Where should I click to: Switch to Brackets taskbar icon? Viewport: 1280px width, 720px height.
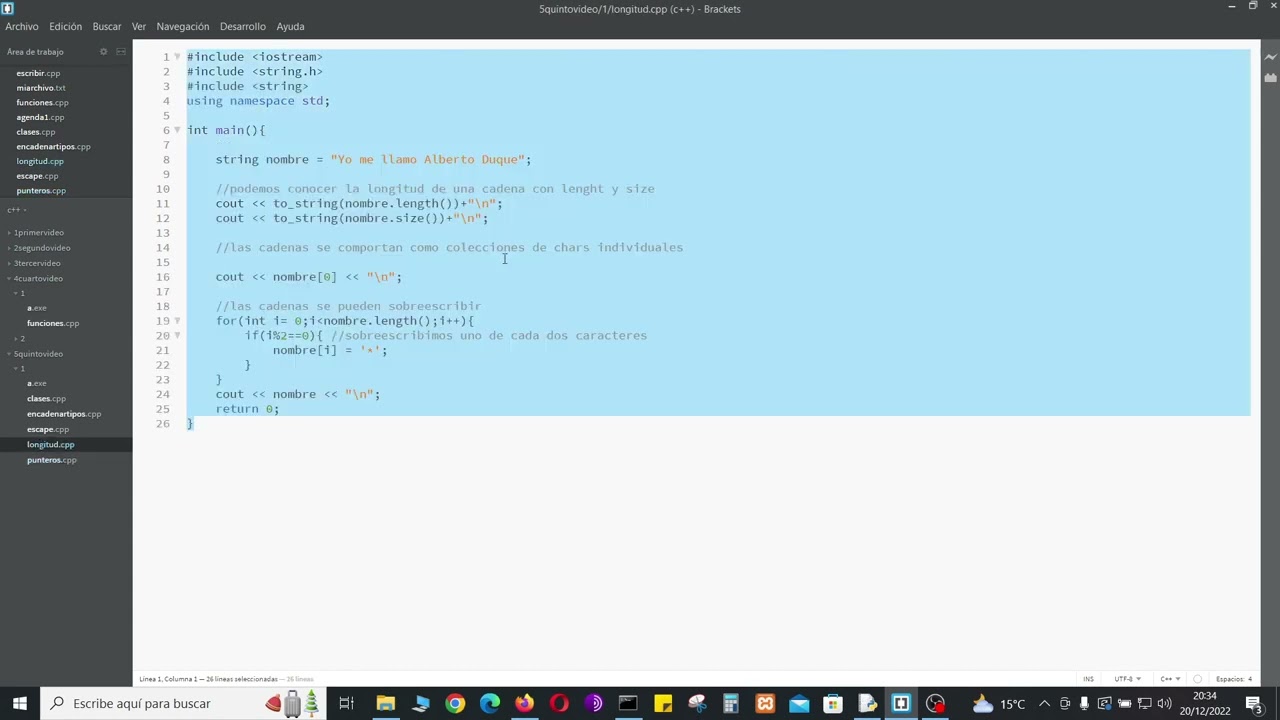click(901, 703)
